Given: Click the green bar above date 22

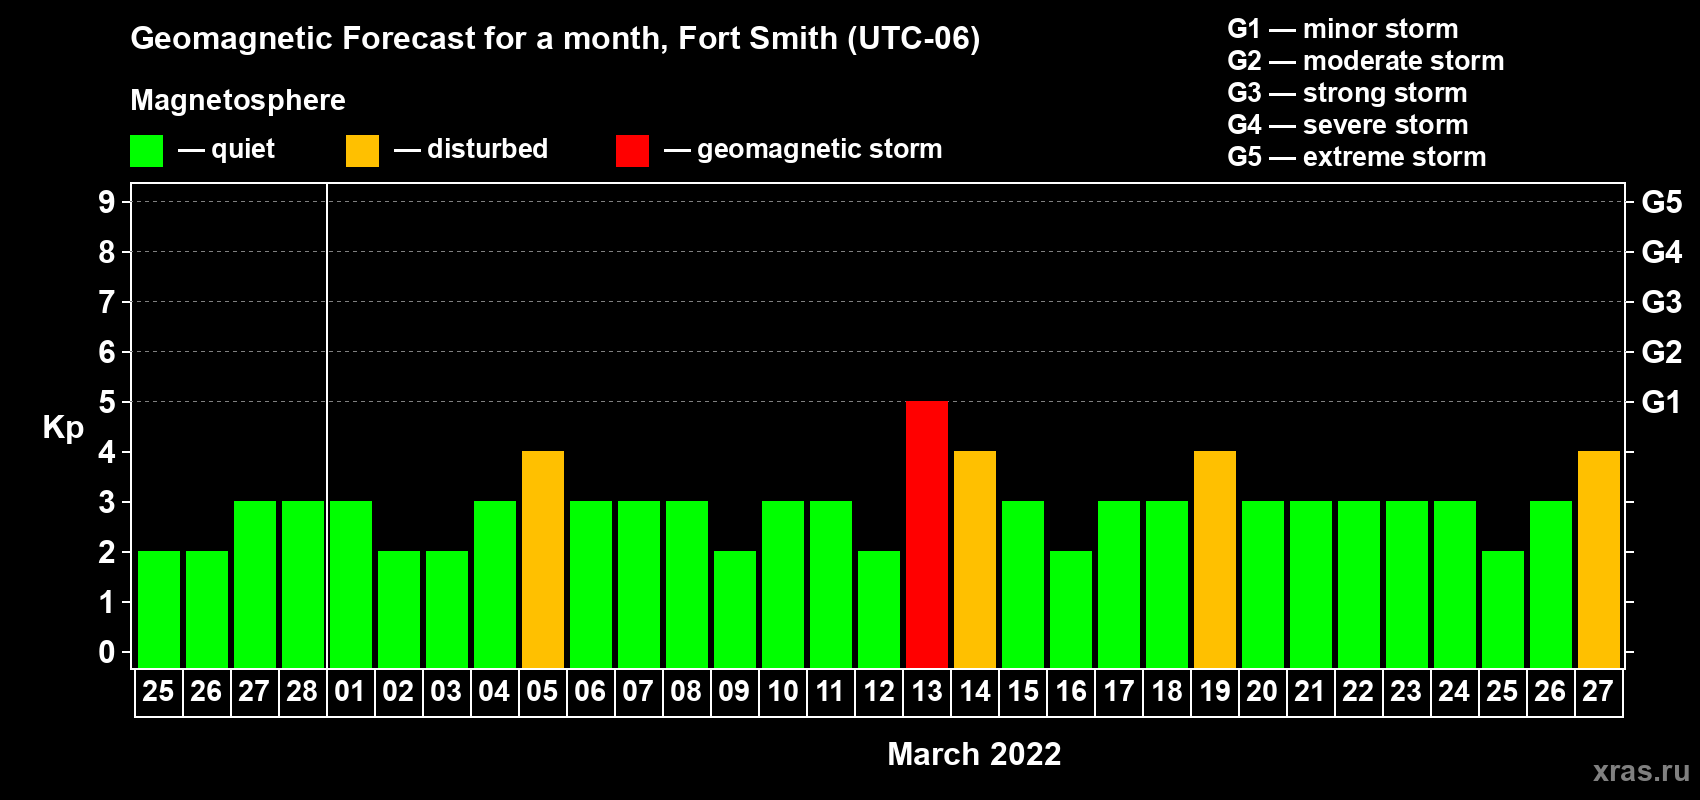Looking at the screenshot, I should [x=1359, y=584].
